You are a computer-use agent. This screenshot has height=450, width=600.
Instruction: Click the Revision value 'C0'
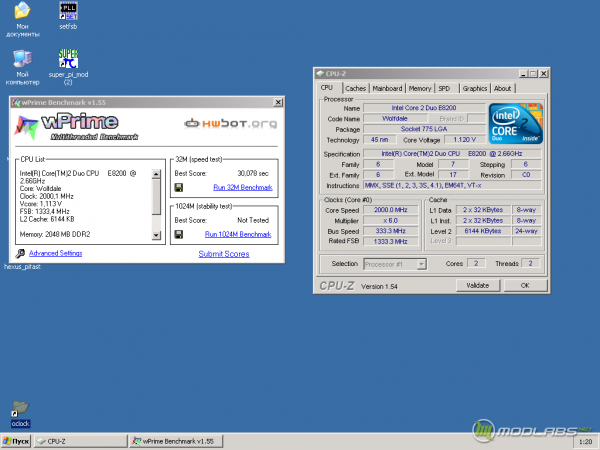point(526,175)
